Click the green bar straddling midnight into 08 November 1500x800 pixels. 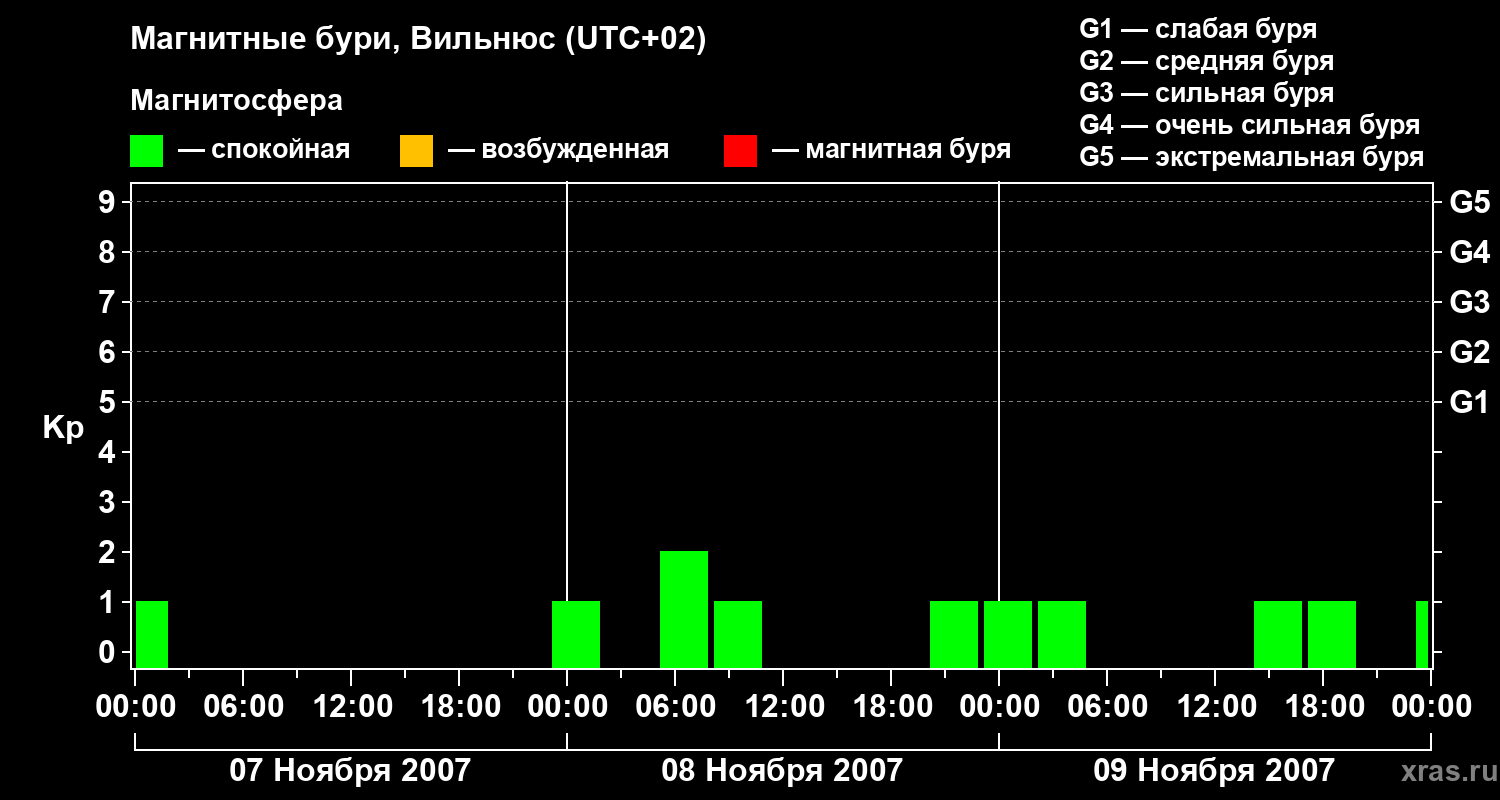tap(576, 634)
